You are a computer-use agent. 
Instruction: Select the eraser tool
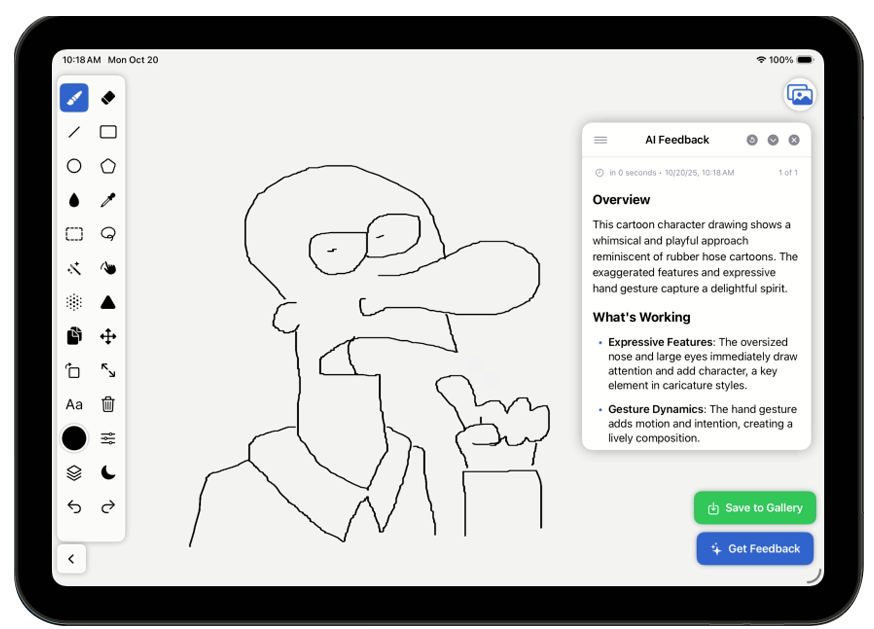(x=108, y=98)
